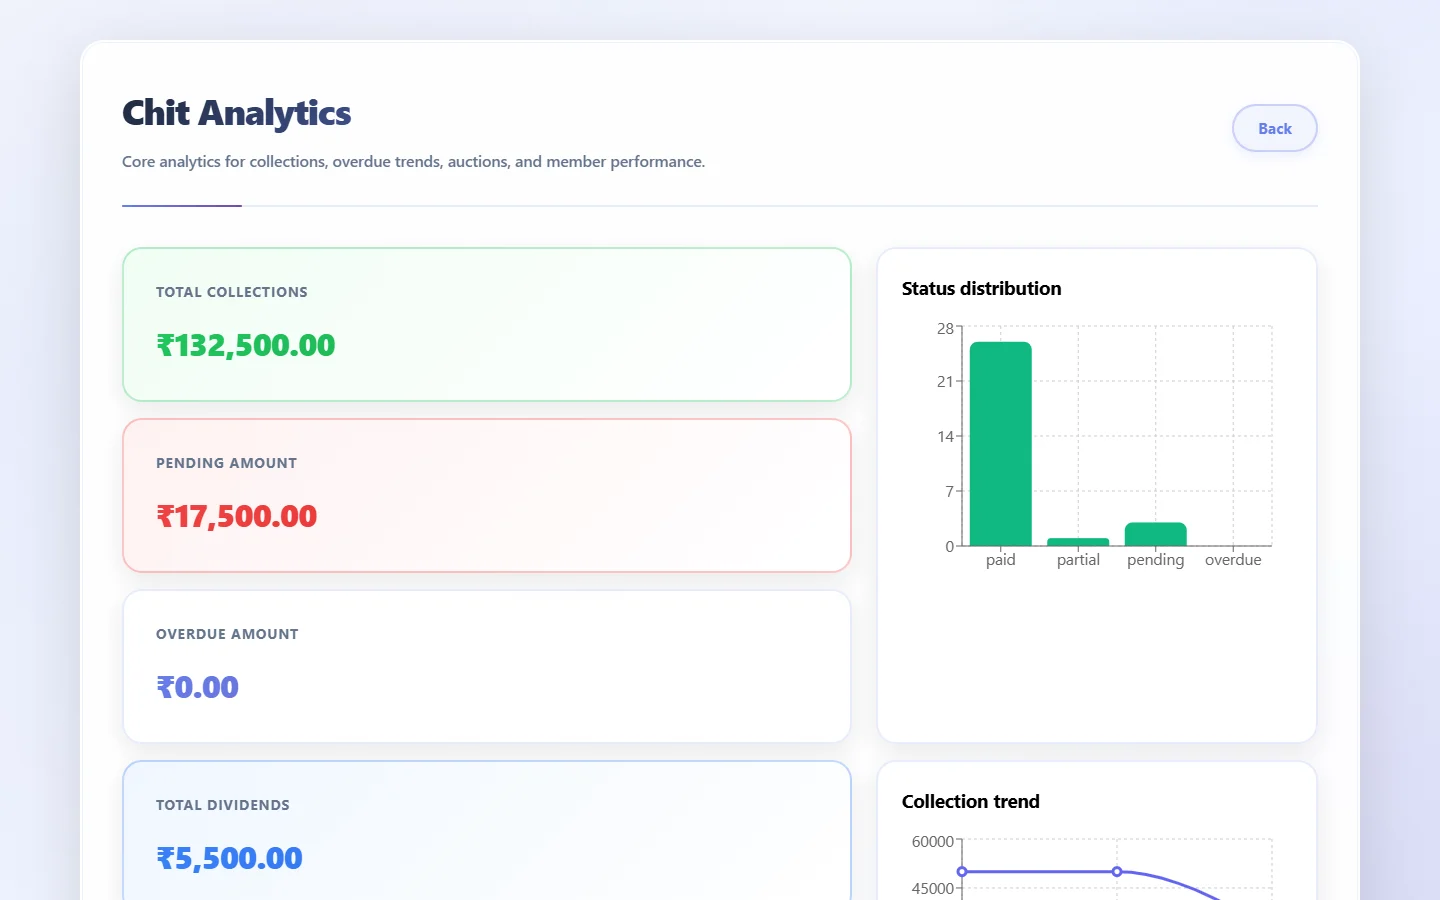Click the pending bar in Status distribution
This screenshot has height=900, width=1440.
pos(1155,534)
